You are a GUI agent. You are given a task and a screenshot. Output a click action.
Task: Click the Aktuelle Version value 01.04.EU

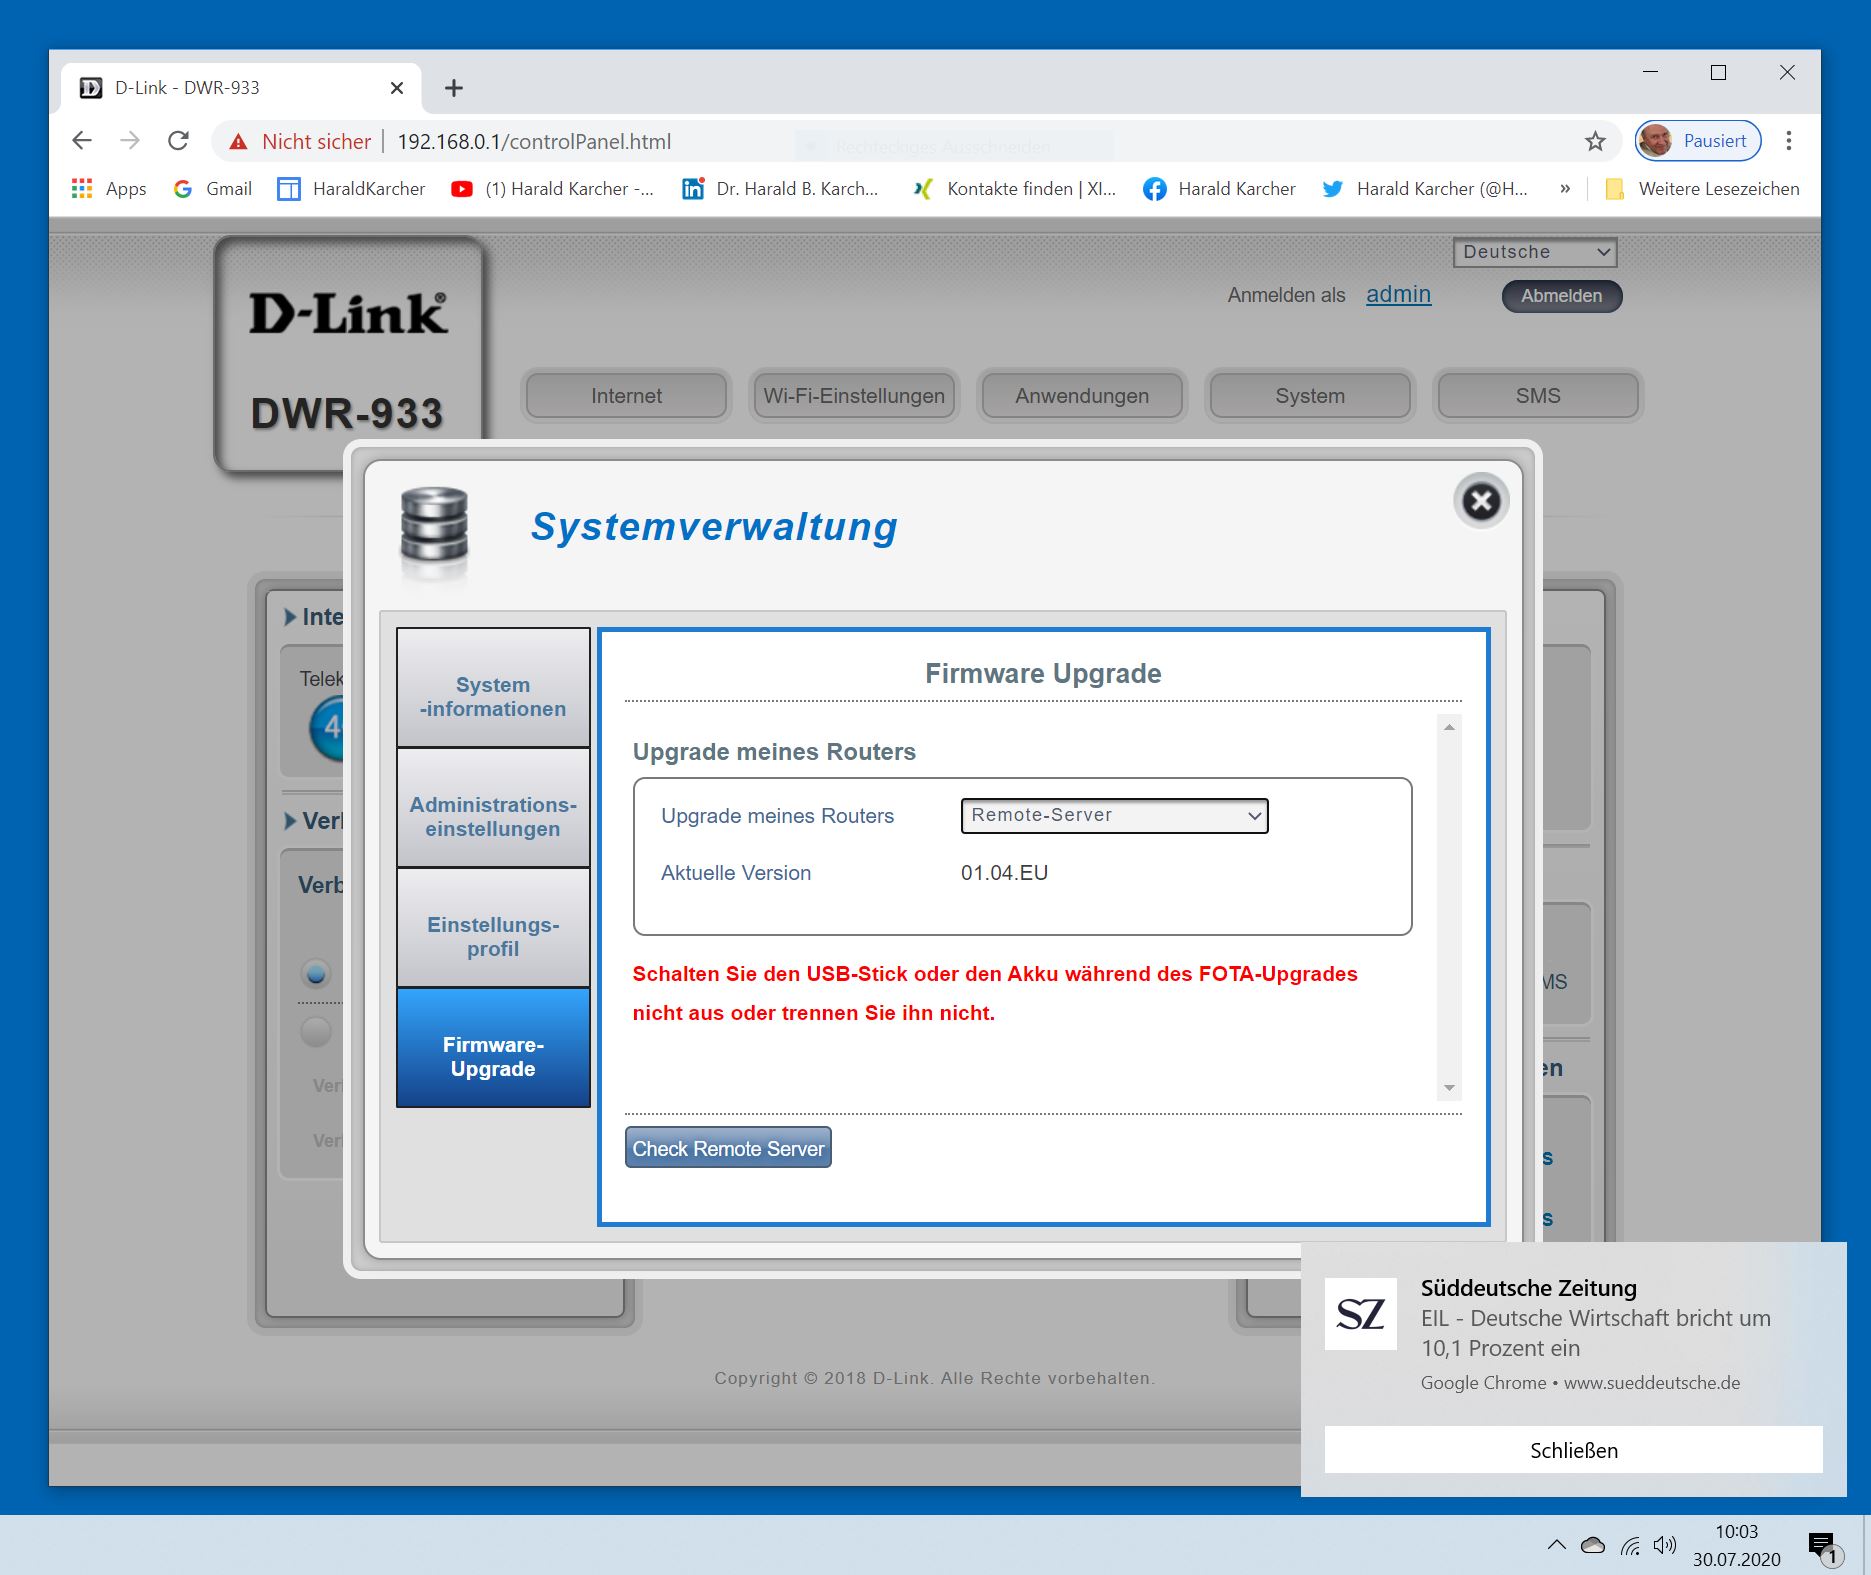[x=1004, y=873]
